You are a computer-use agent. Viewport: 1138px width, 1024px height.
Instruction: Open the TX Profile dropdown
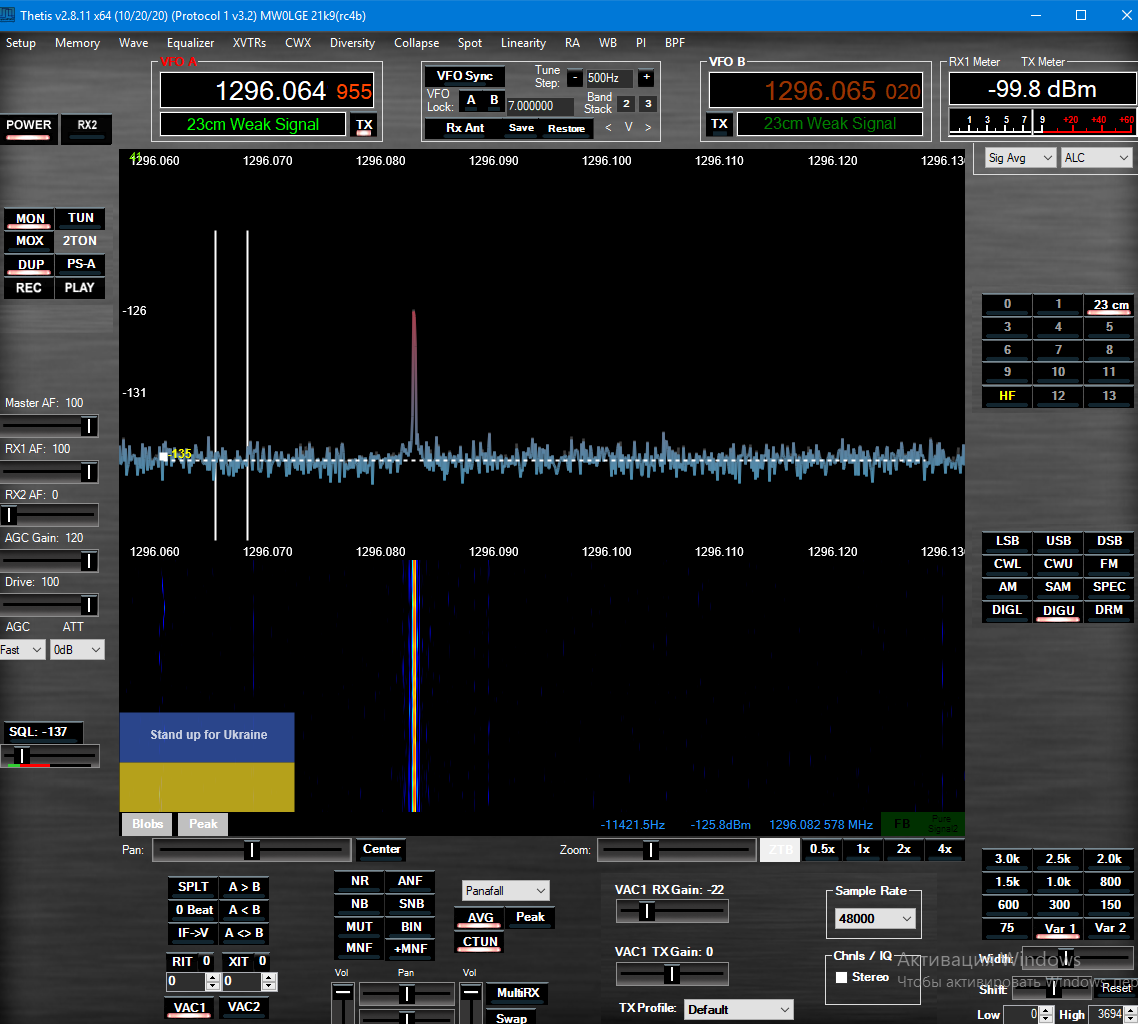click(x=738, y=1009)
